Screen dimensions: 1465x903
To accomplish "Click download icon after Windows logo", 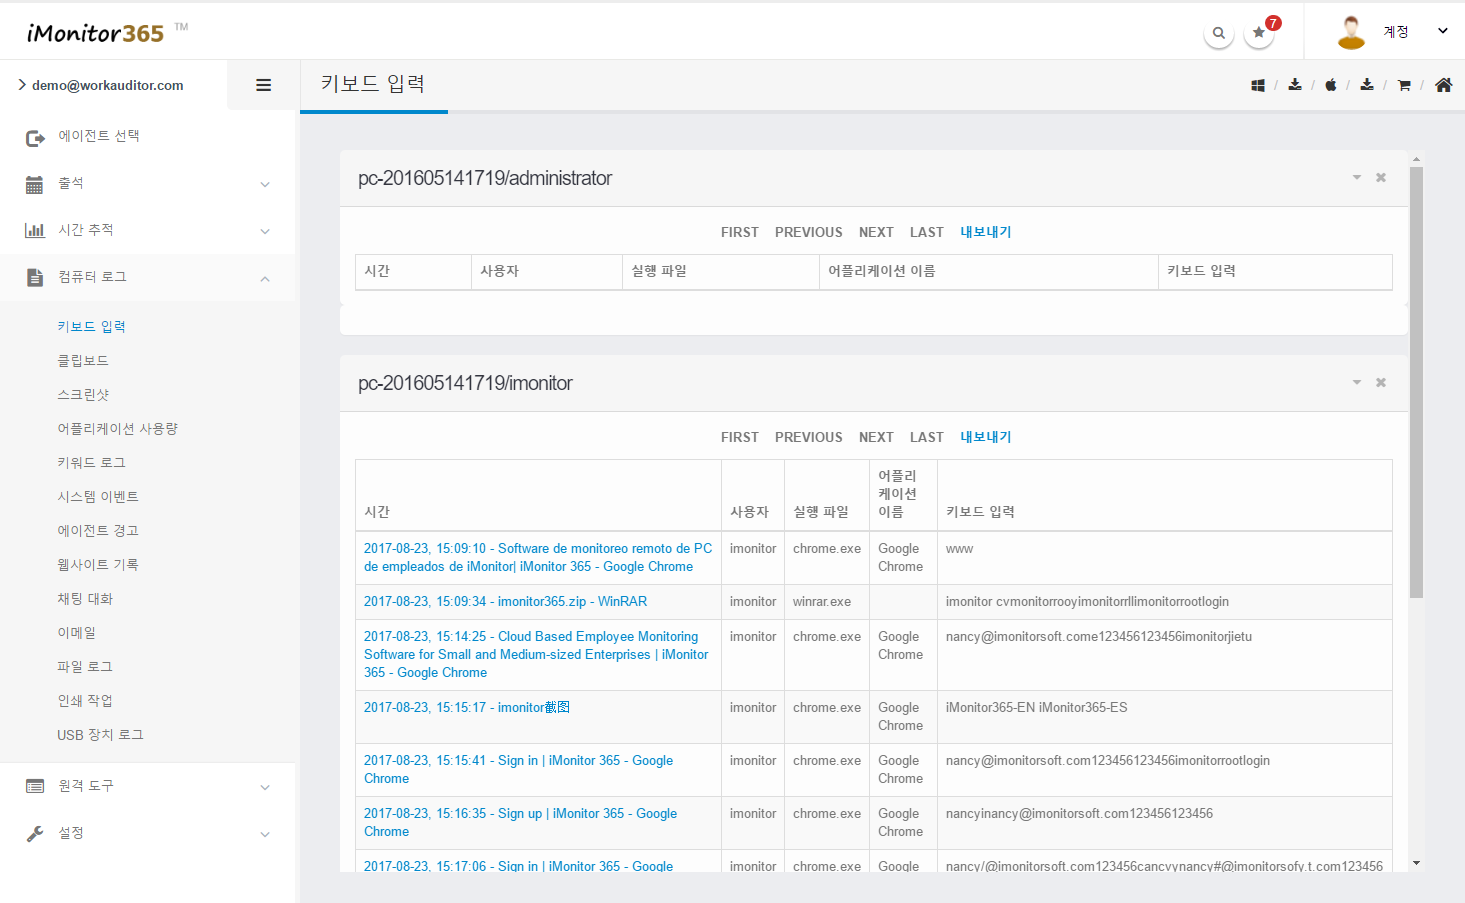I will click(1295, 85).
